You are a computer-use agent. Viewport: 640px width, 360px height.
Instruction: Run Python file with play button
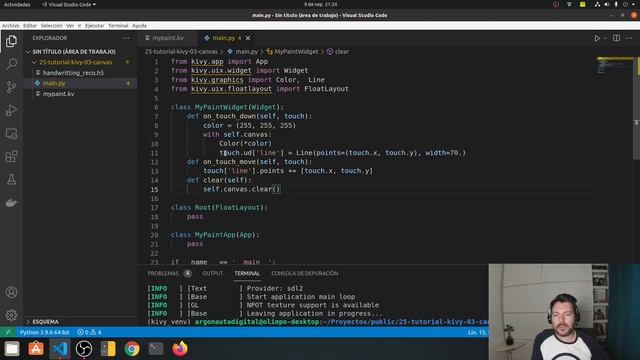(597, 38)
